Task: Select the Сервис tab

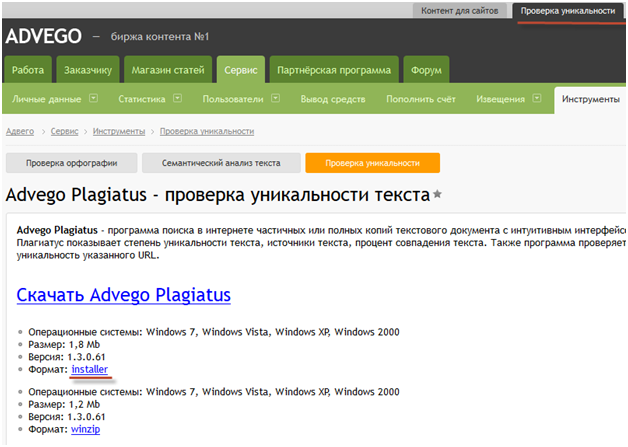Action: [x=241, y=70]
